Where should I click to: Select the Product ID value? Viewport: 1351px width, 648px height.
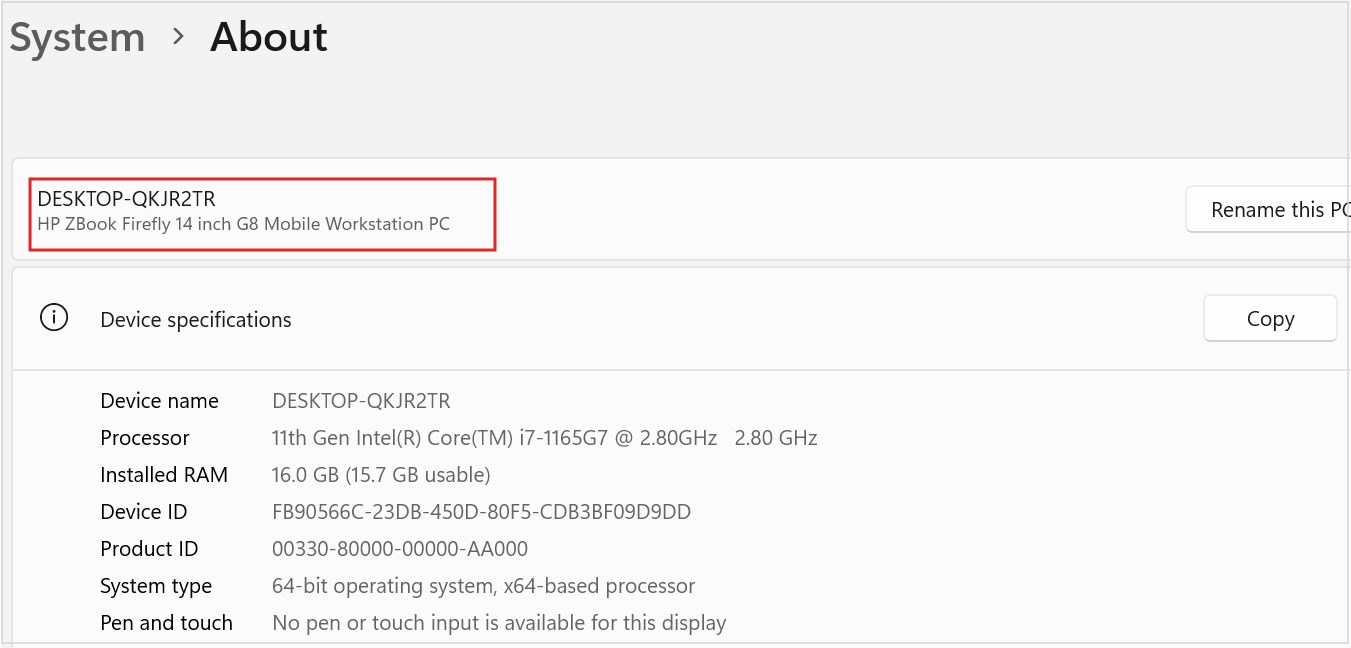coord(400,548)
